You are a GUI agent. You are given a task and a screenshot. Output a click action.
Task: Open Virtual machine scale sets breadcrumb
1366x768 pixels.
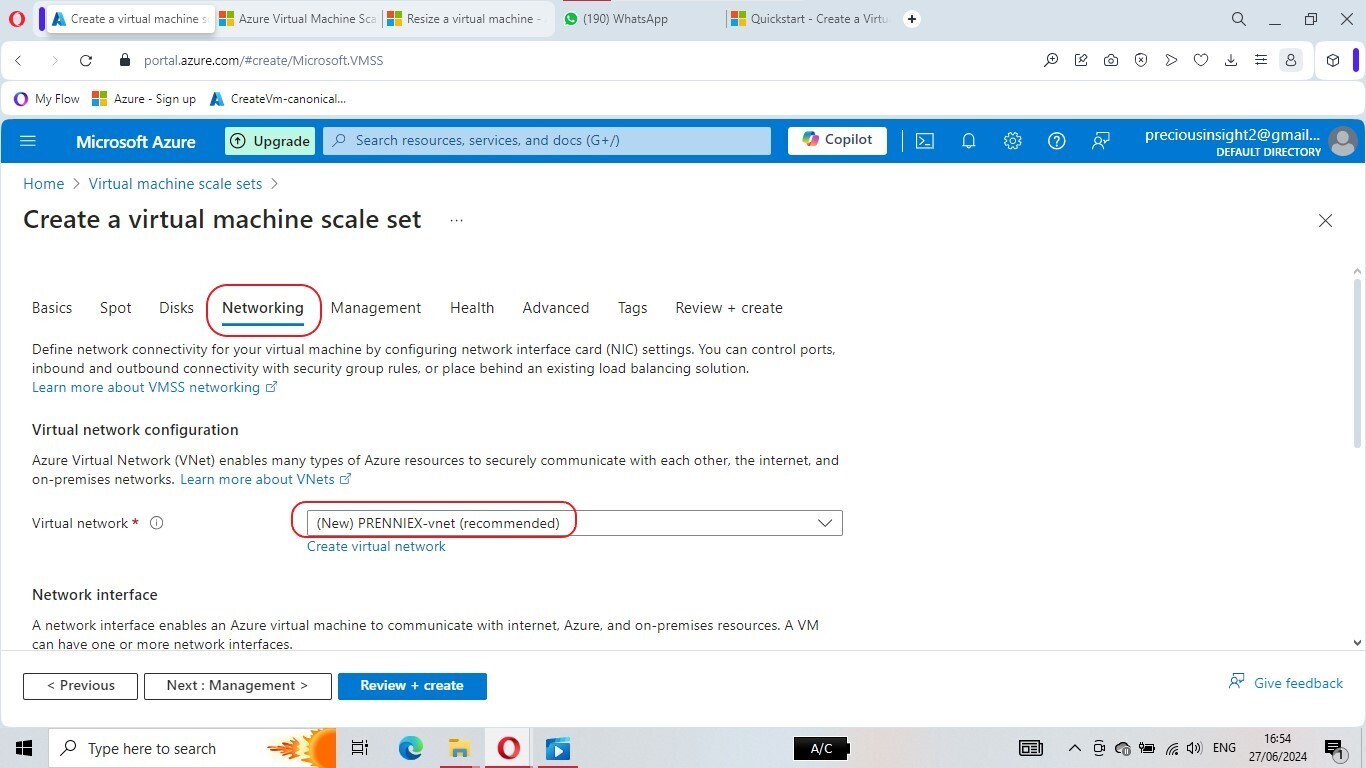click(175, 184)
